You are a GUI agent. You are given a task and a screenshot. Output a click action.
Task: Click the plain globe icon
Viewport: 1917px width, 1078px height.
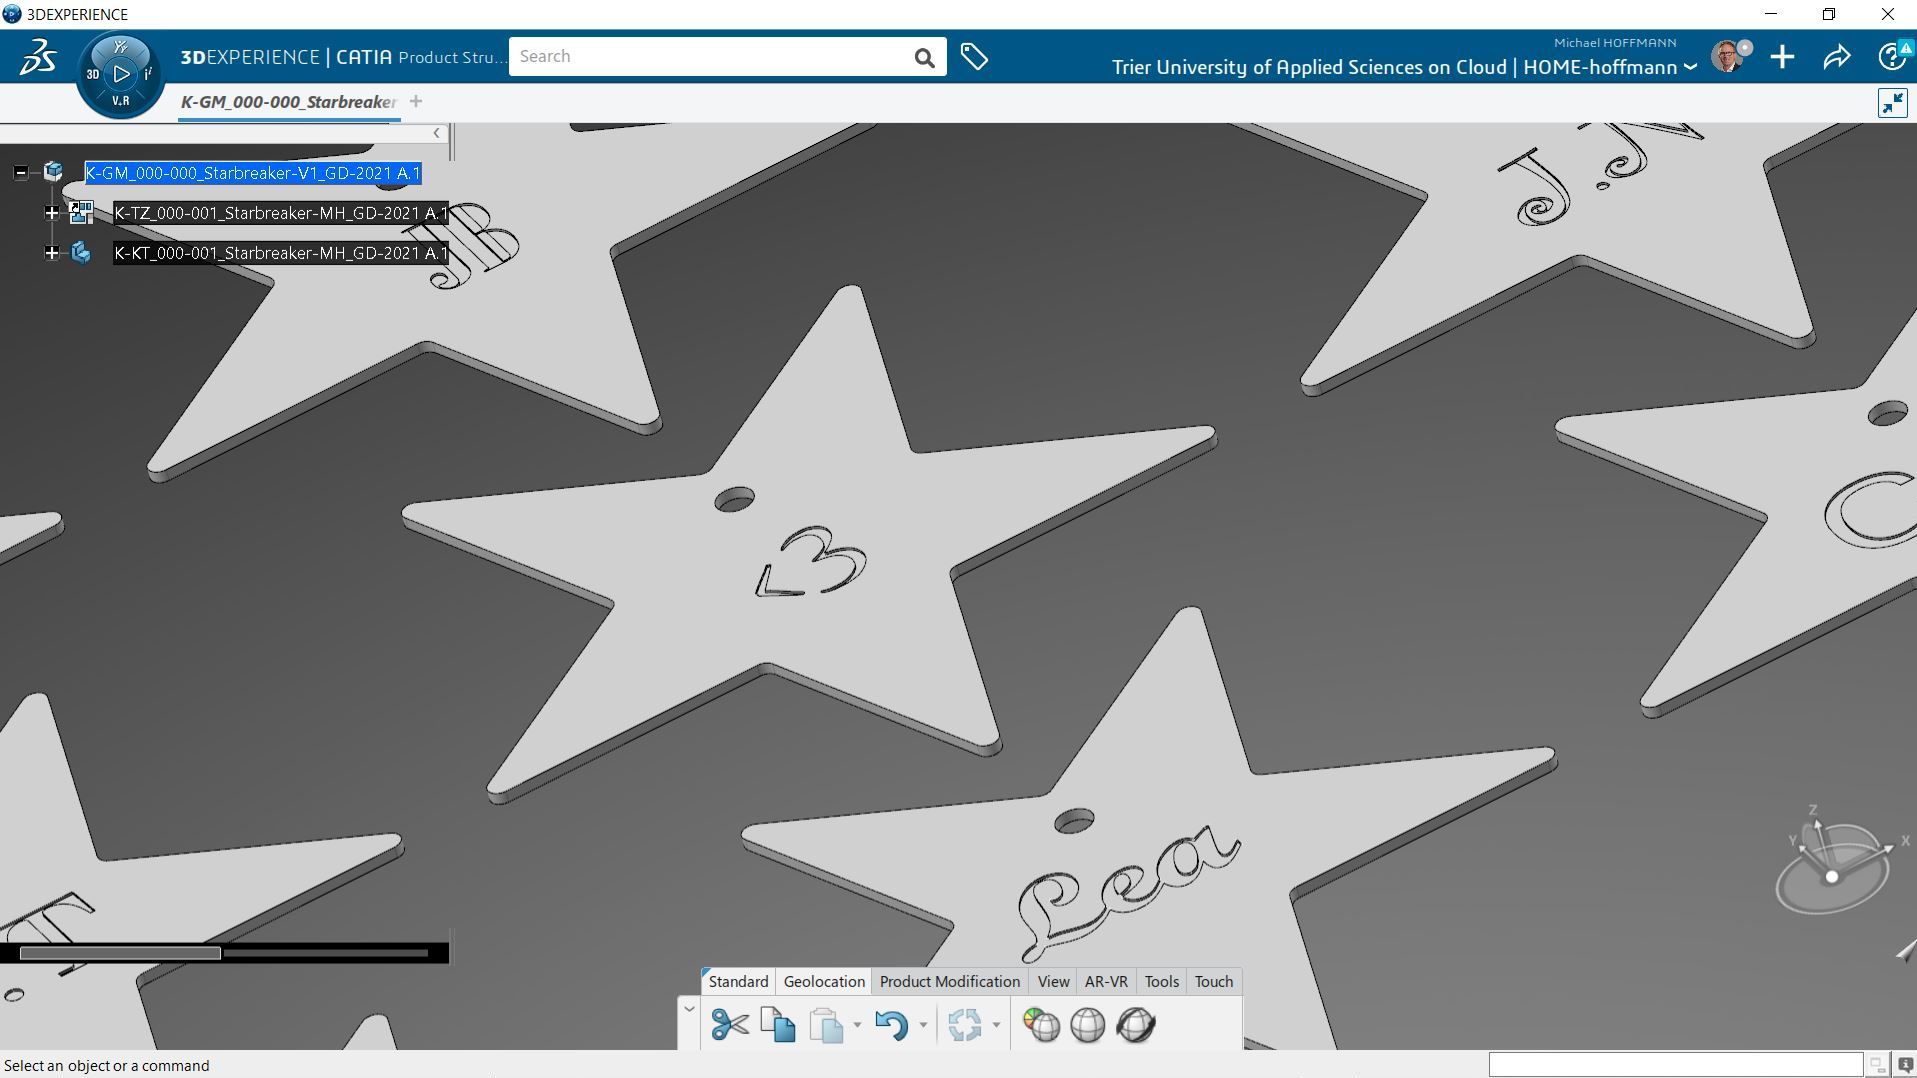pyautogui.click(x=1088, y=1025)
